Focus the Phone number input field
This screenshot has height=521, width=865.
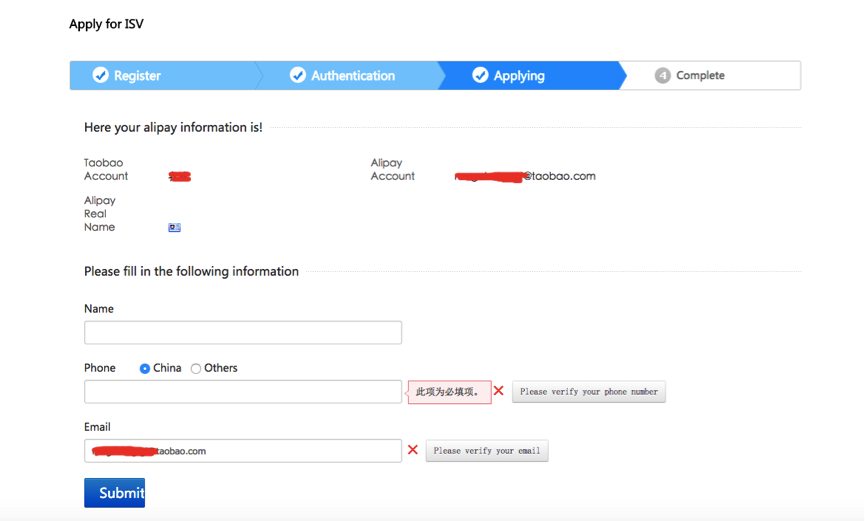point(243,392)
